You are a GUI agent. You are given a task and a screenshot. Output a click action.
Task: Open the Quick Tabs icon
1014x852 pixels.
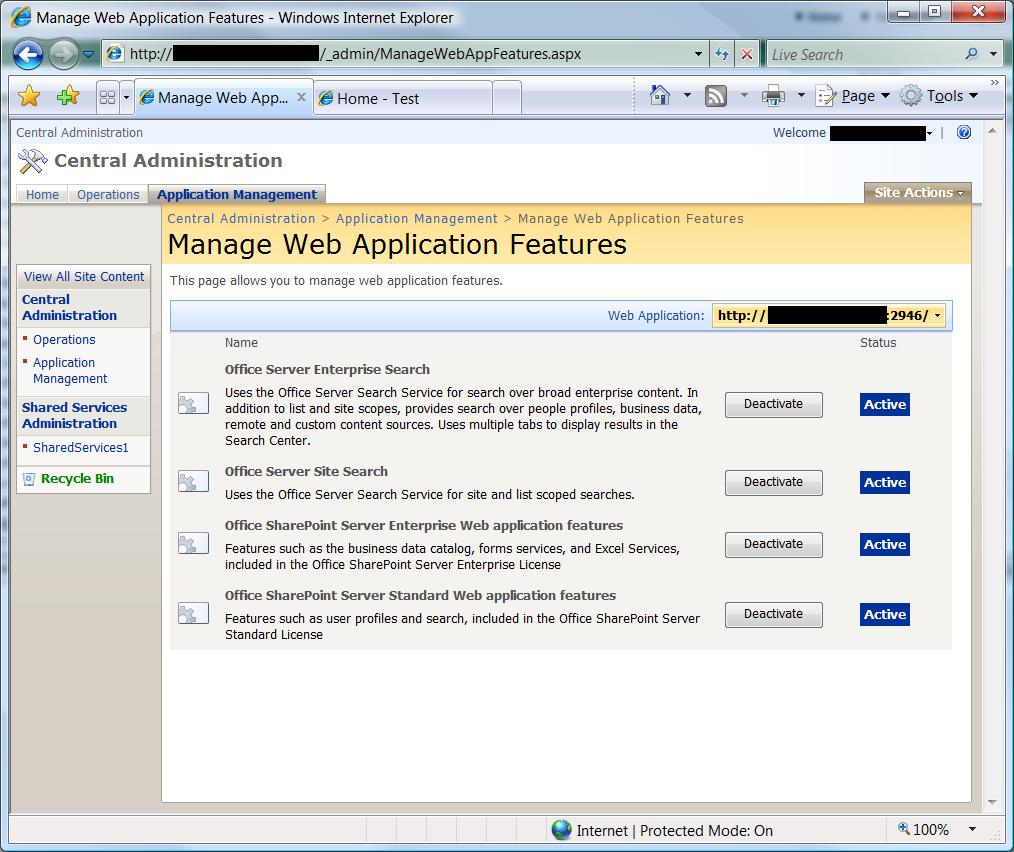coord(107,96)
